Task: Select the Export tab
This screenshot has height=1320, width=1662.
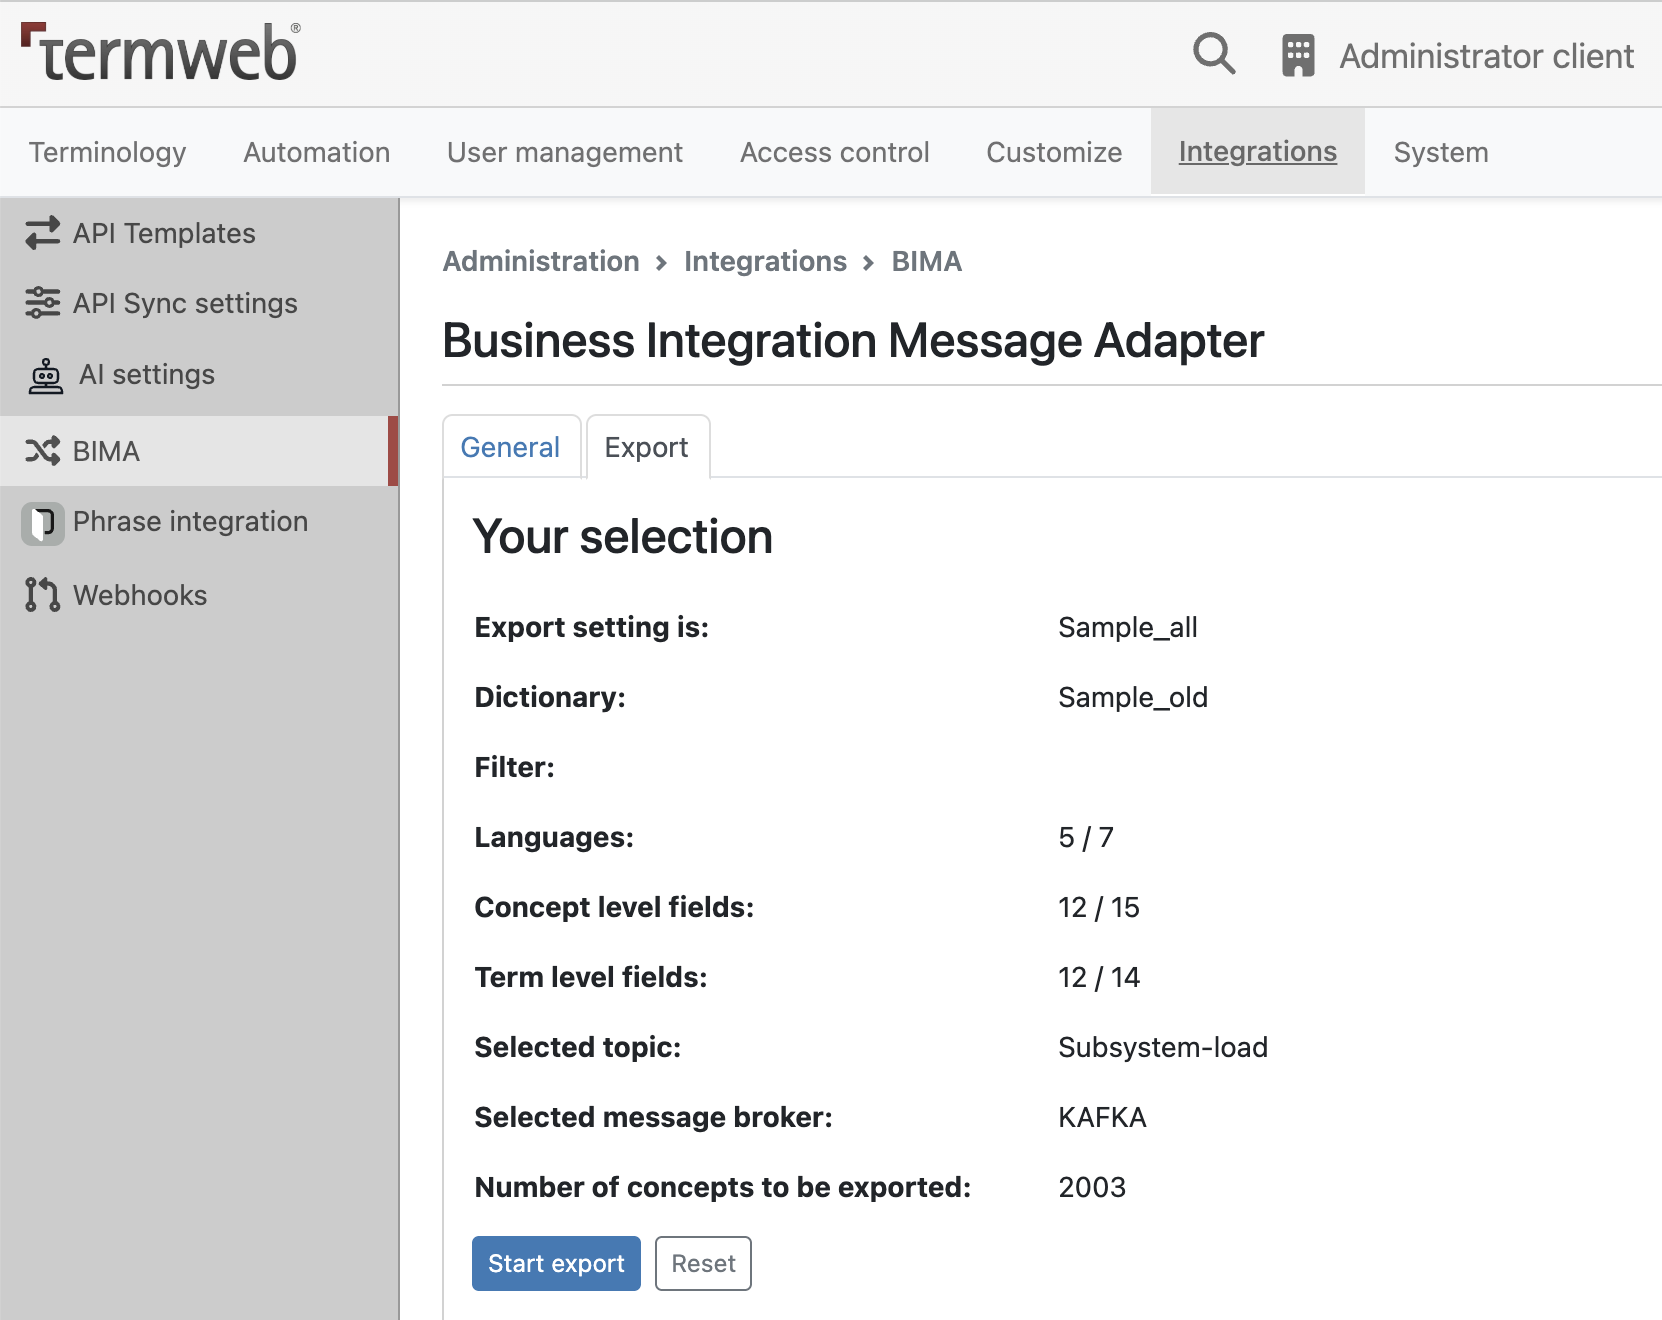Action: 647,447
